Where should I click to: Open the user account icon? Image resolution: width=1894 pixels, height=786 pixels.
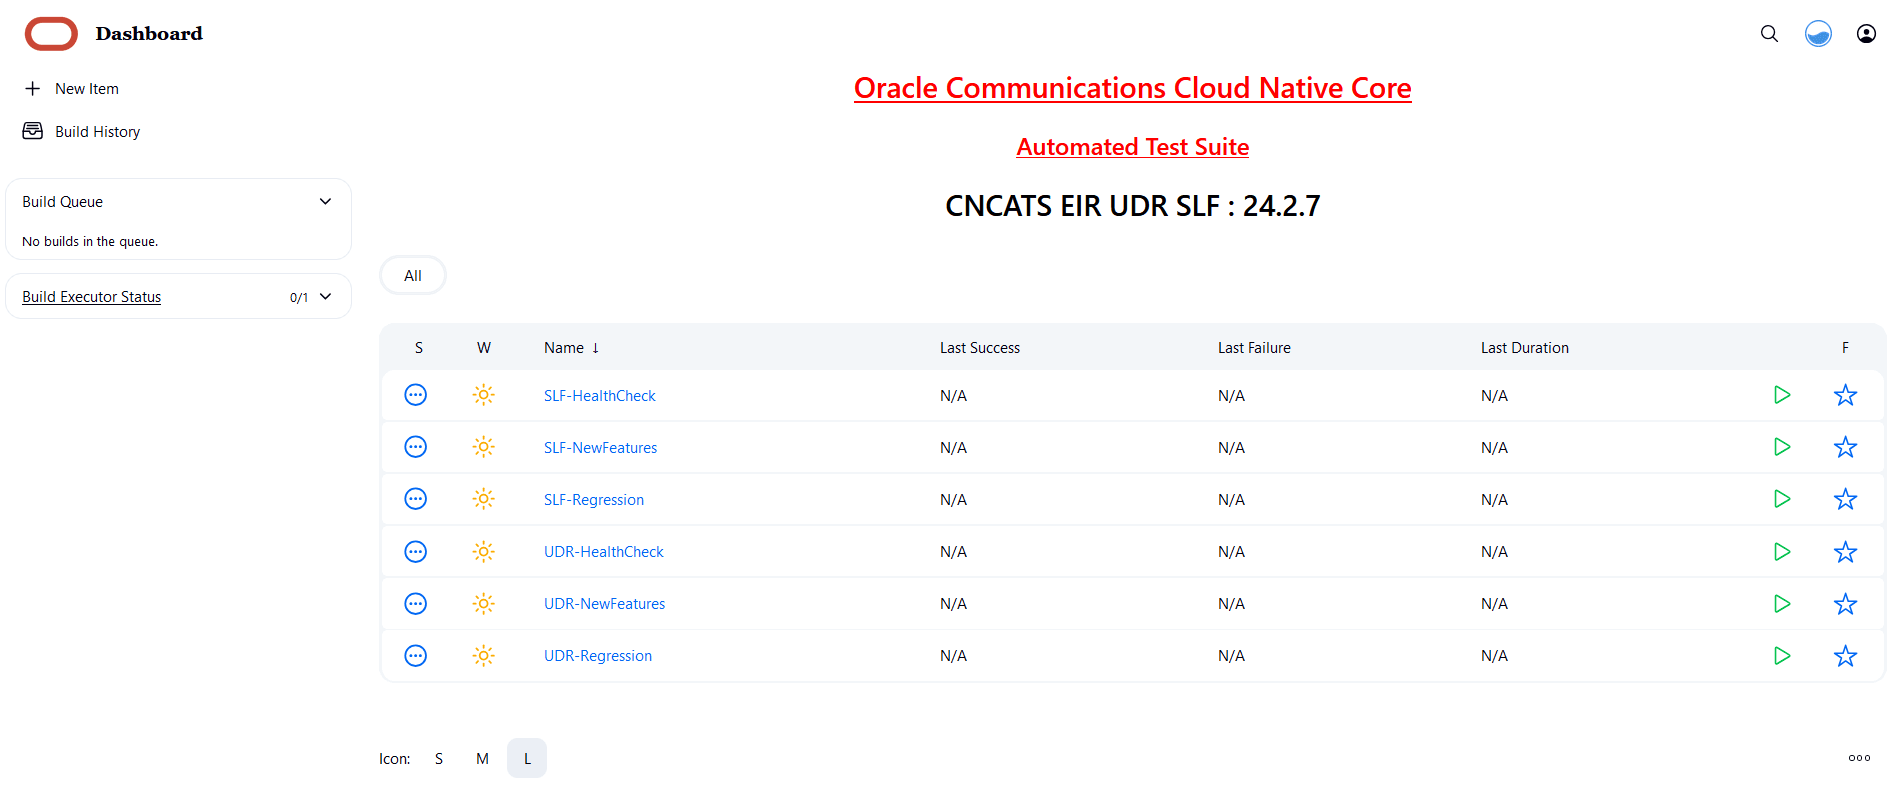click(x=1866, y=34)
